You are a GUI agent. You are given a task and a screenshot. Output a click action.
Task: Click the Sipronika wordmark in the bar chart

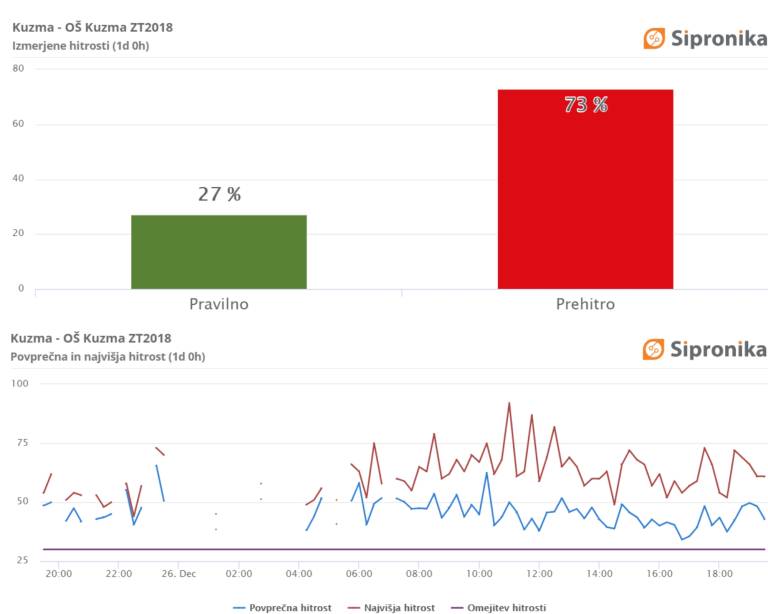pyautogui.click(x=718, y=39)
